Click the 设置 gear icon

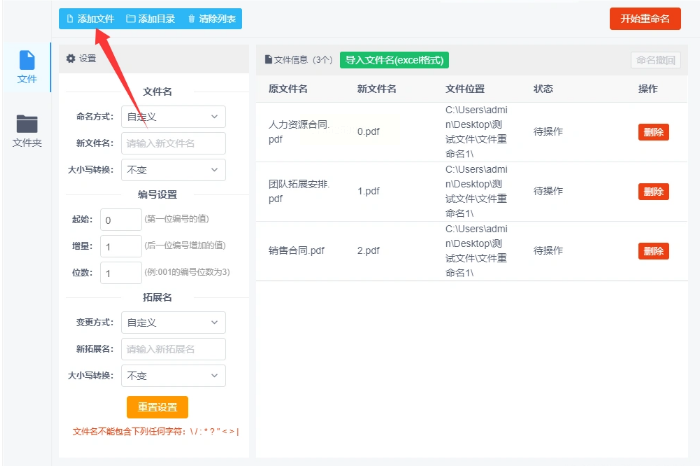[71, 59]
